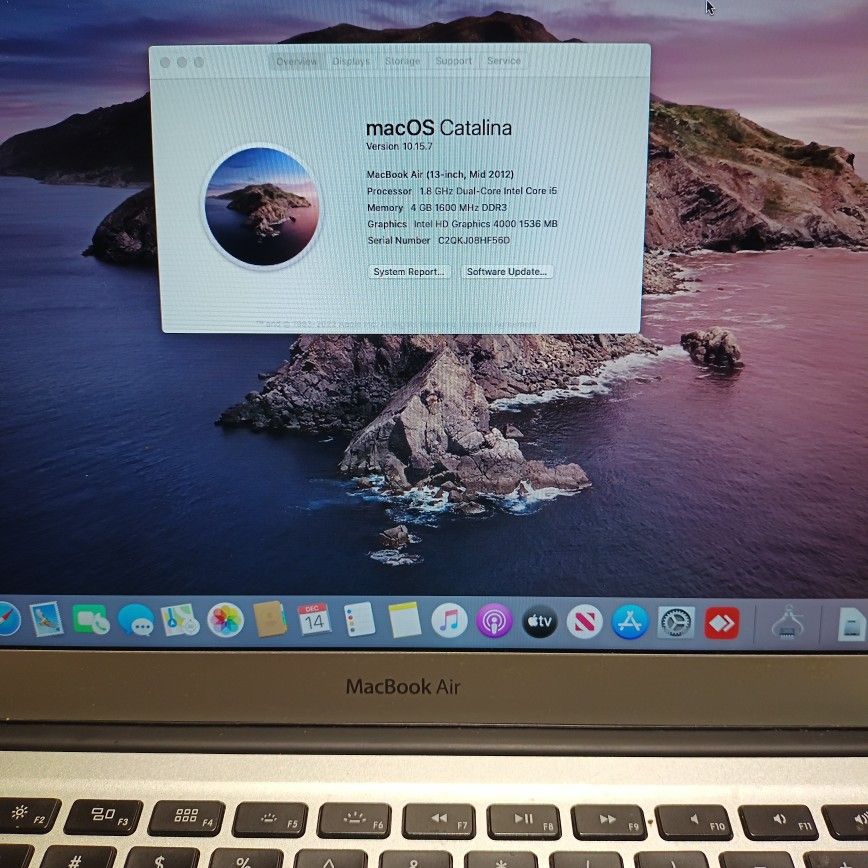Screen dimensions: 868x868
Task: Click the Memory '4 GB 1600 MHz DDR3' value
Action: pos(458,208)
